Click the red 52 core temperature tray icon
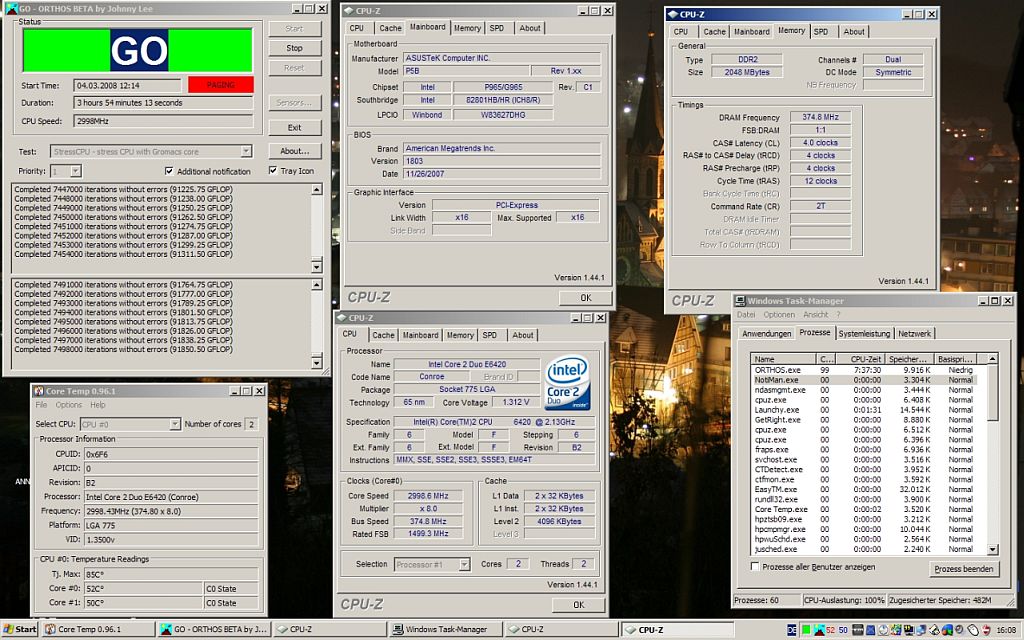Viewport: 1024px width, 640px height. pyautogui.click(x=831, y=630)
